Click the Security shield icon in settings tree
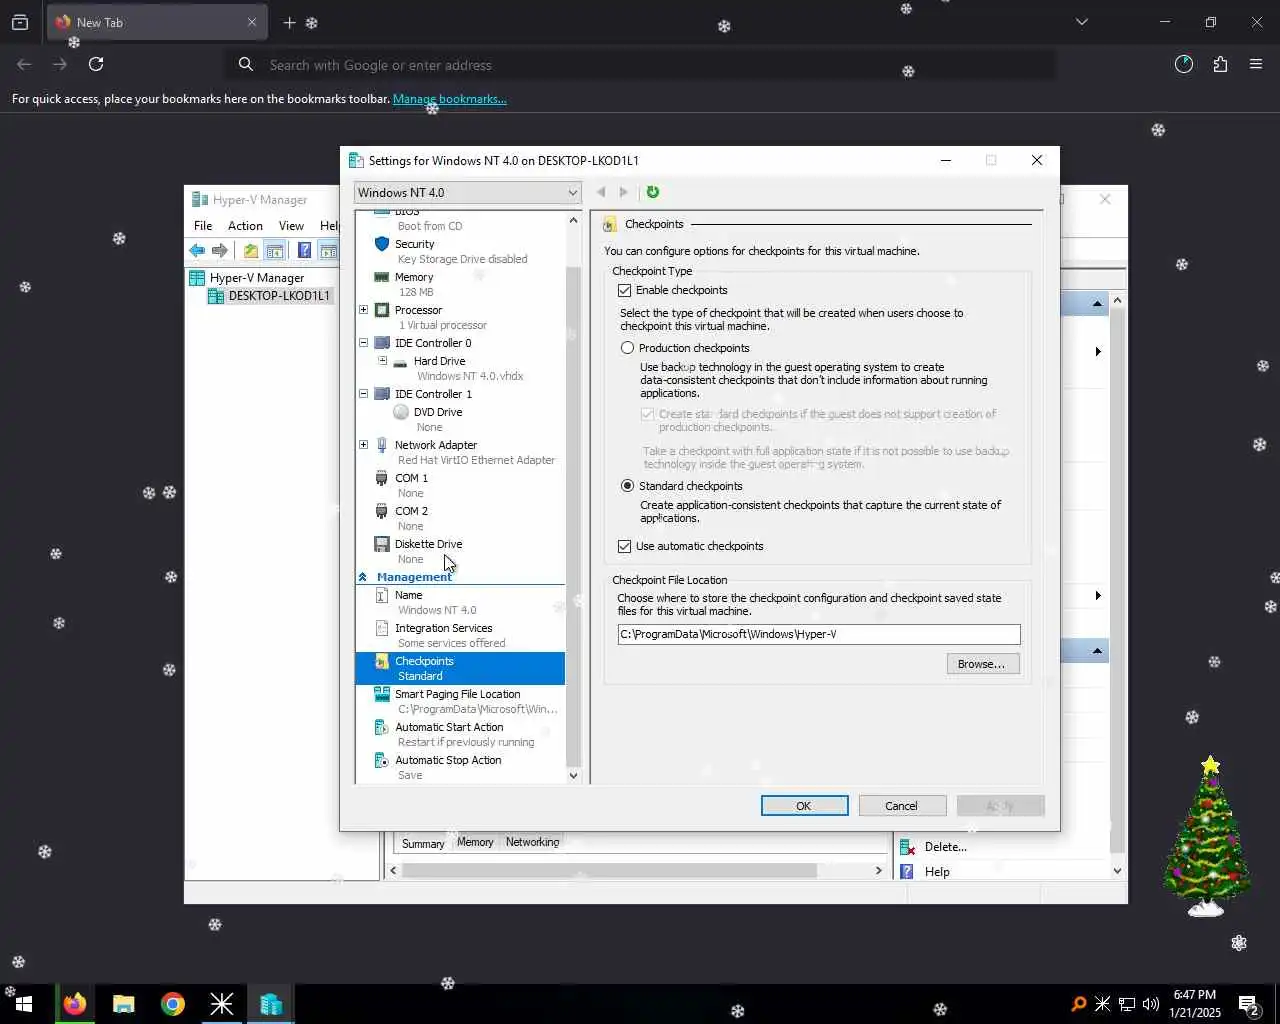The image size is (1280, 1024). coord(381,244)
